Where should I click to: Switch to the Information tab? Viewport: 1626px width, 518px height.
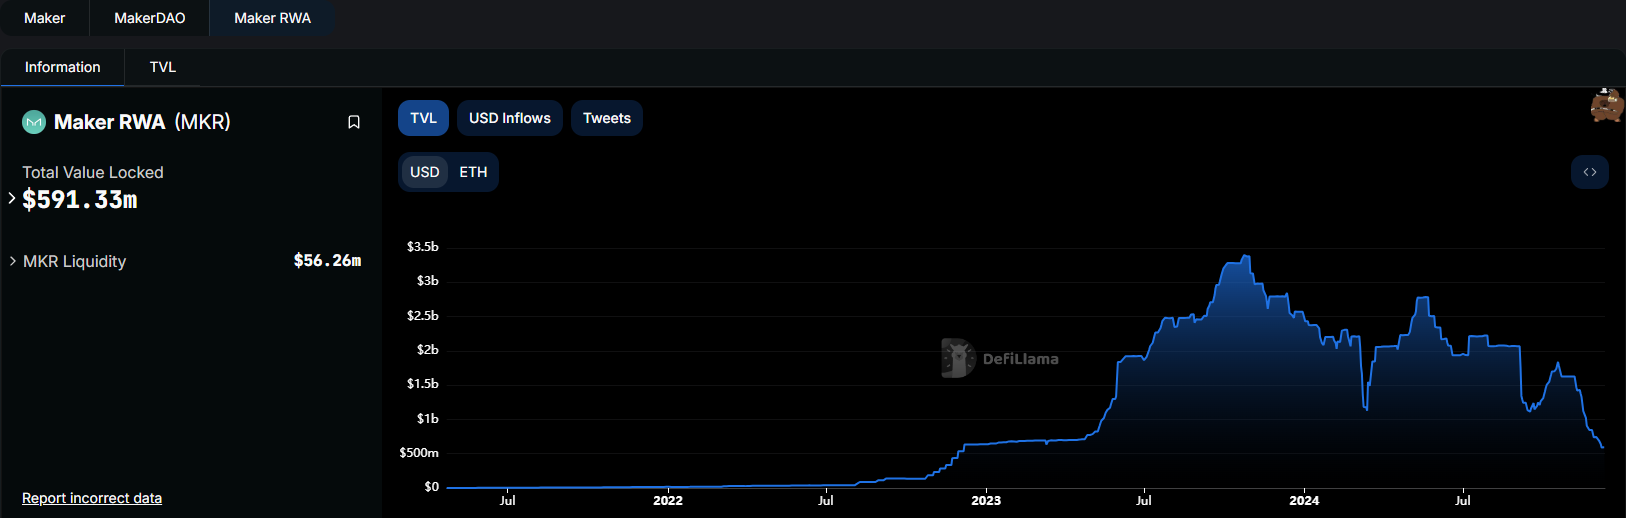click(x=62, y=67)
